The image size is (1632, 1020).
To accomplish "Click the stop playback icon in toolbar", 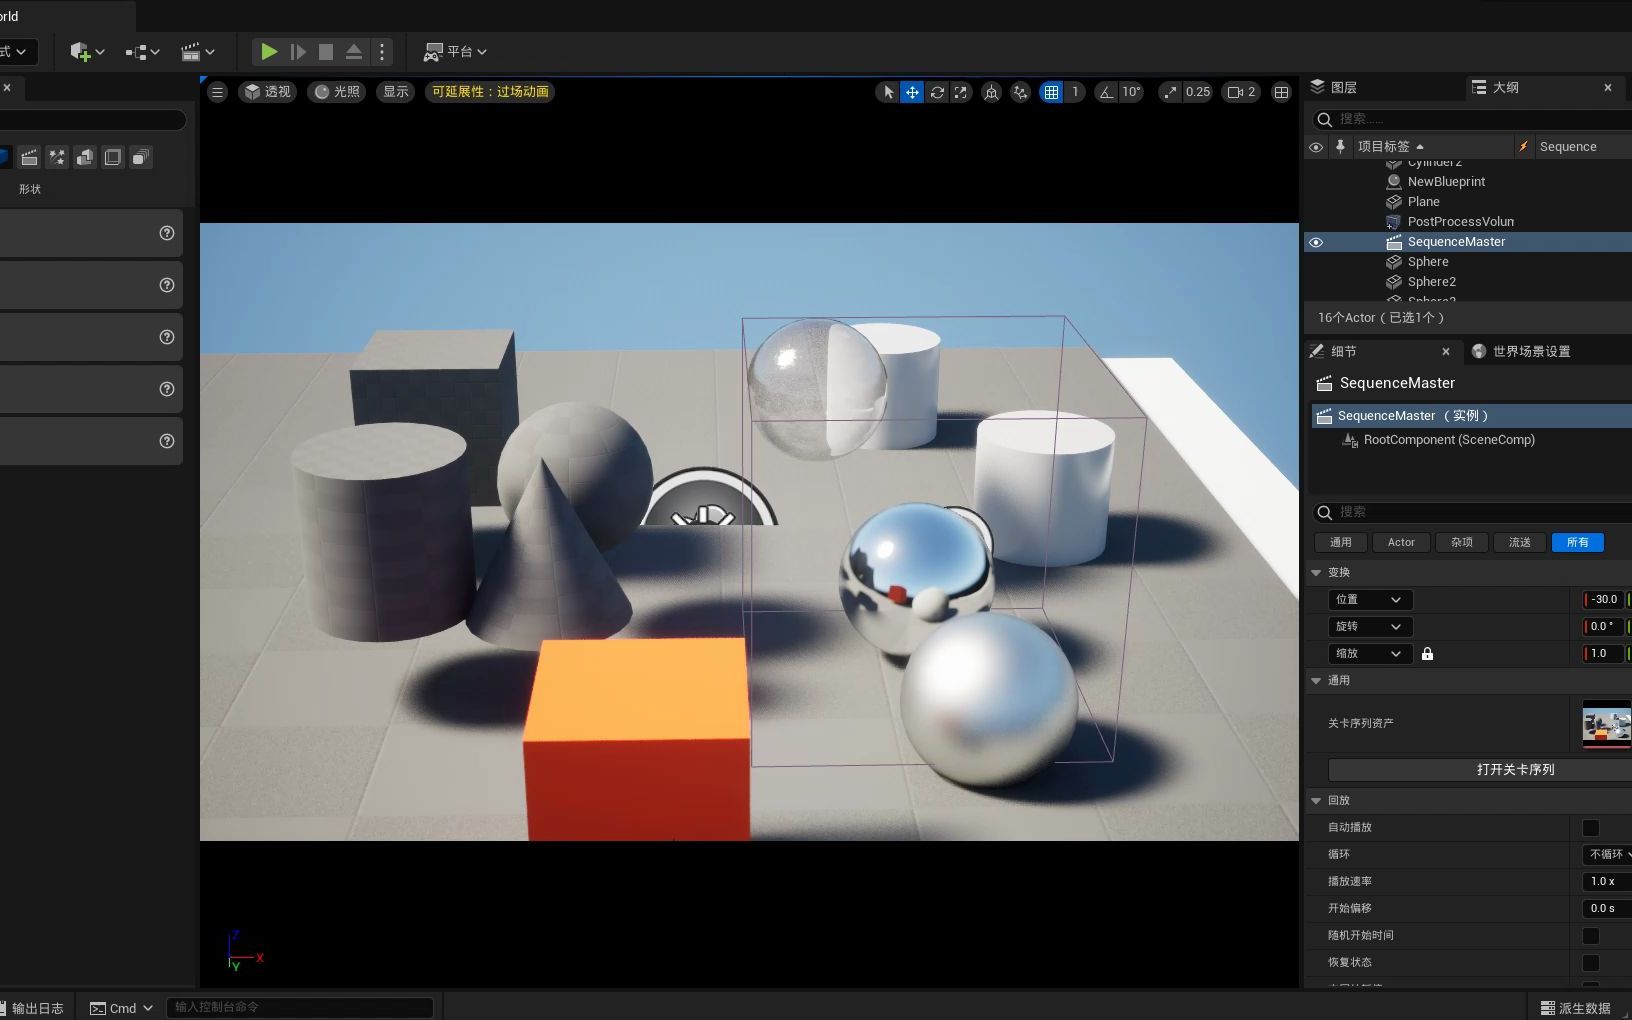I will 326,51.
